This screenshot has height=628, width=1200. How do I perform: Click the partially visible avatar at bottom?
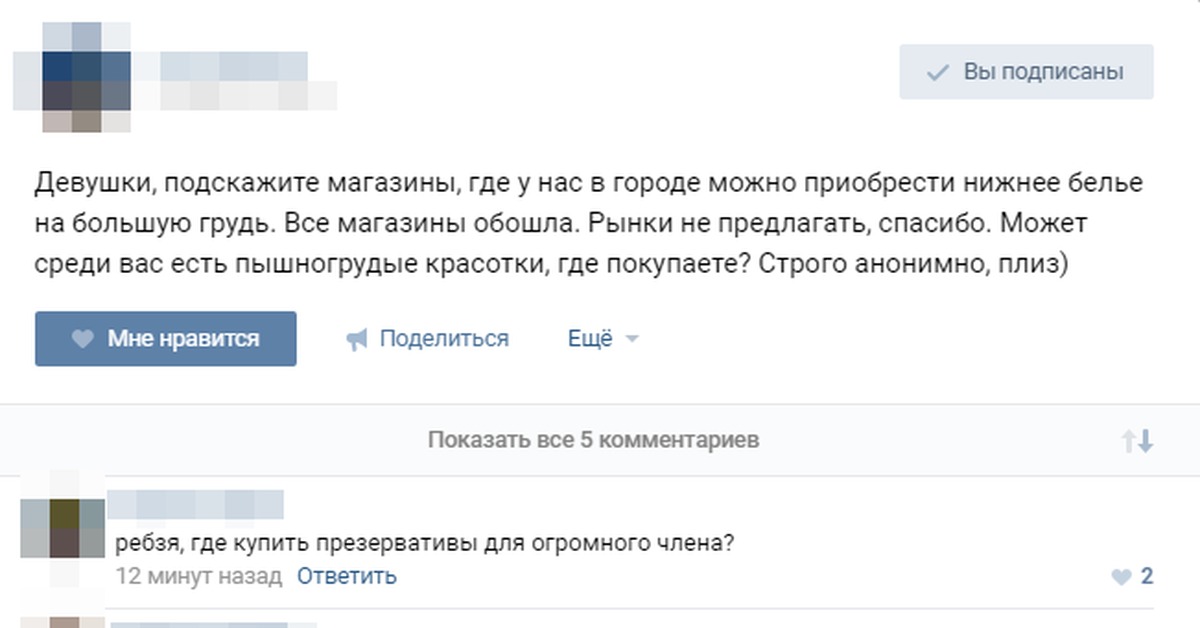coord(64,622)
